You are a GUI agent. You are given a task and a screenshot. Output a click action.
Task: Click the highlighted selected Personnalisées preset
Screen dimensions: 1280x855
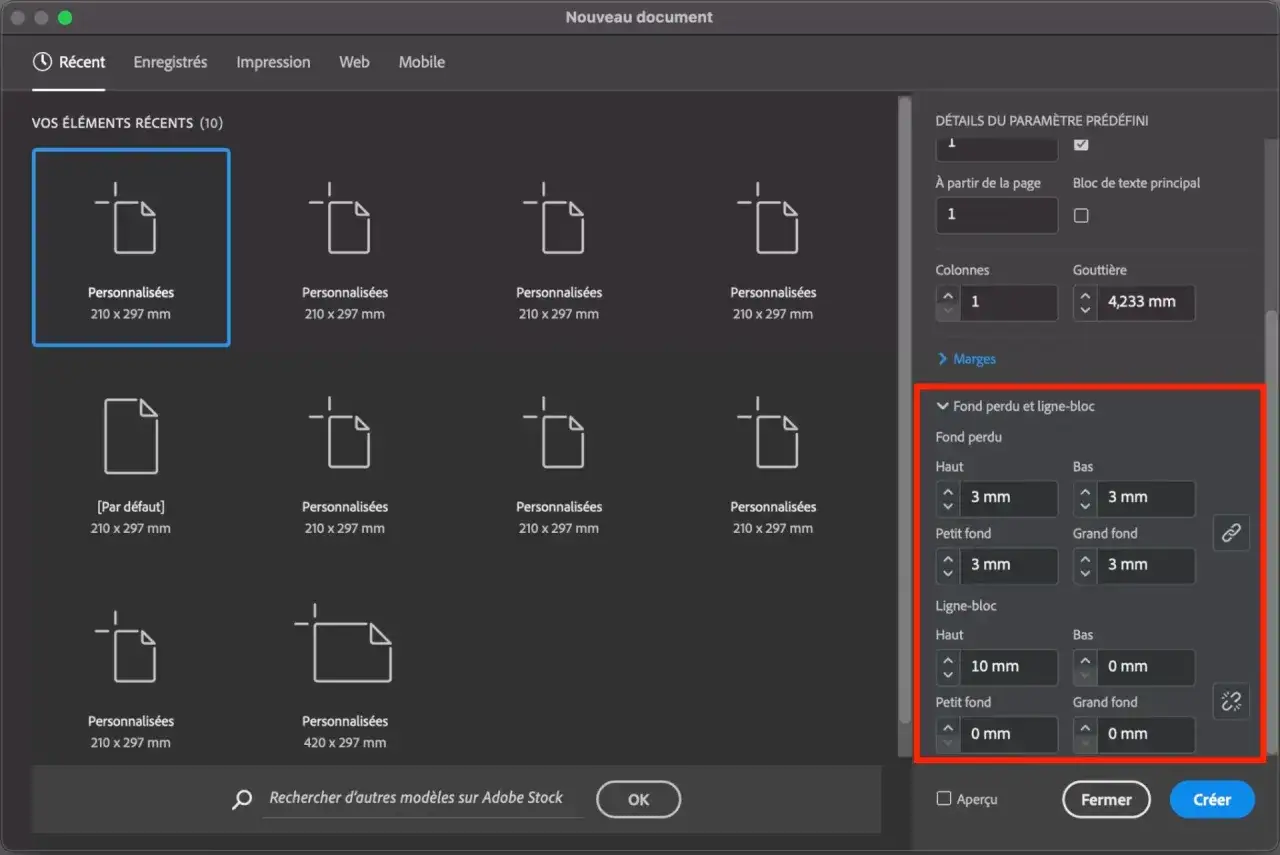click(x=131, y=247)
